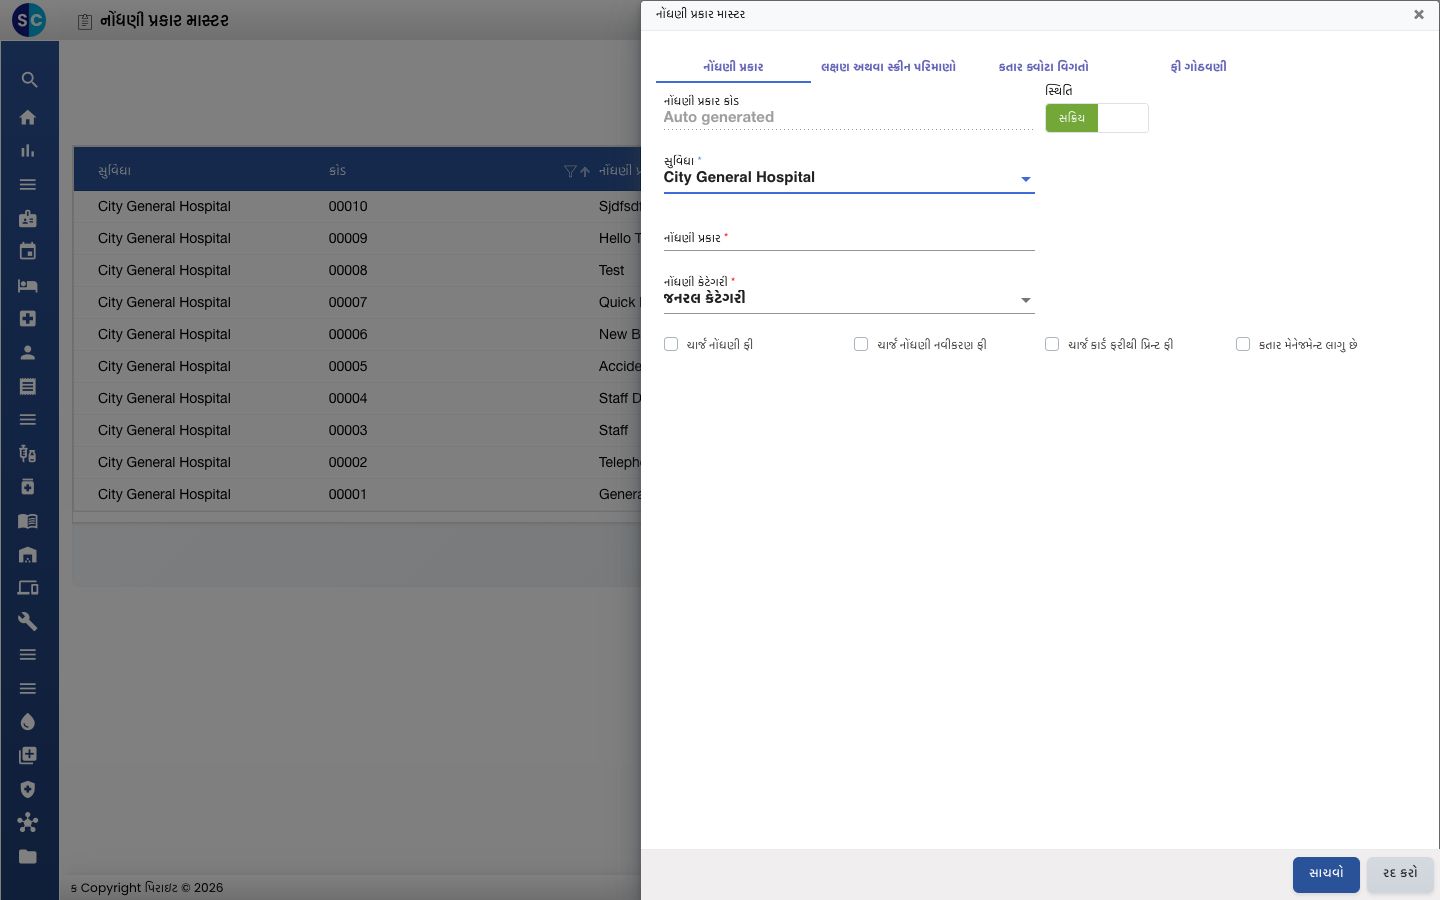The height and width of the screenshot is (900, 1440).
Task: Open the bar chart dashboard icon
Action: [x=28, y=151]
